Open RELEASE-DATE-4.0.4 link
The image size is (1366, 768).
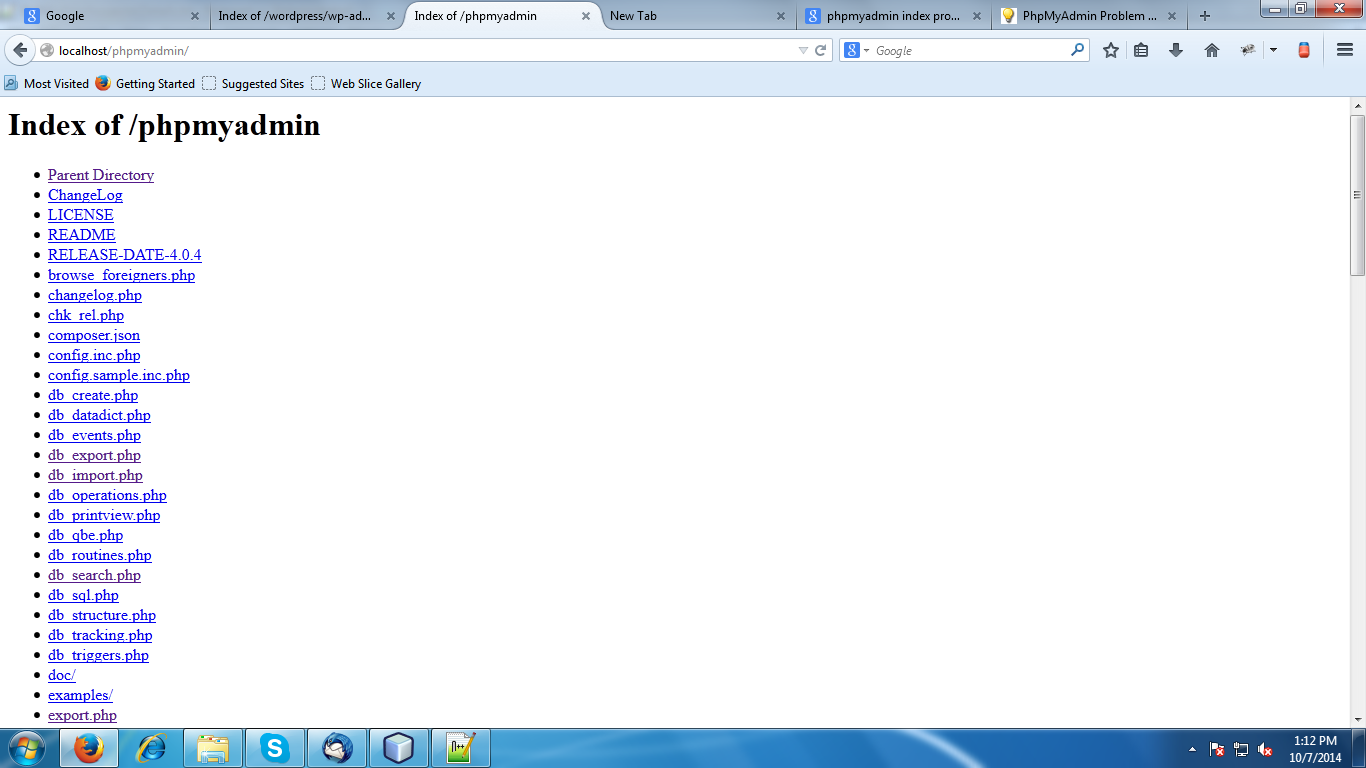click(x=125, y=255)
